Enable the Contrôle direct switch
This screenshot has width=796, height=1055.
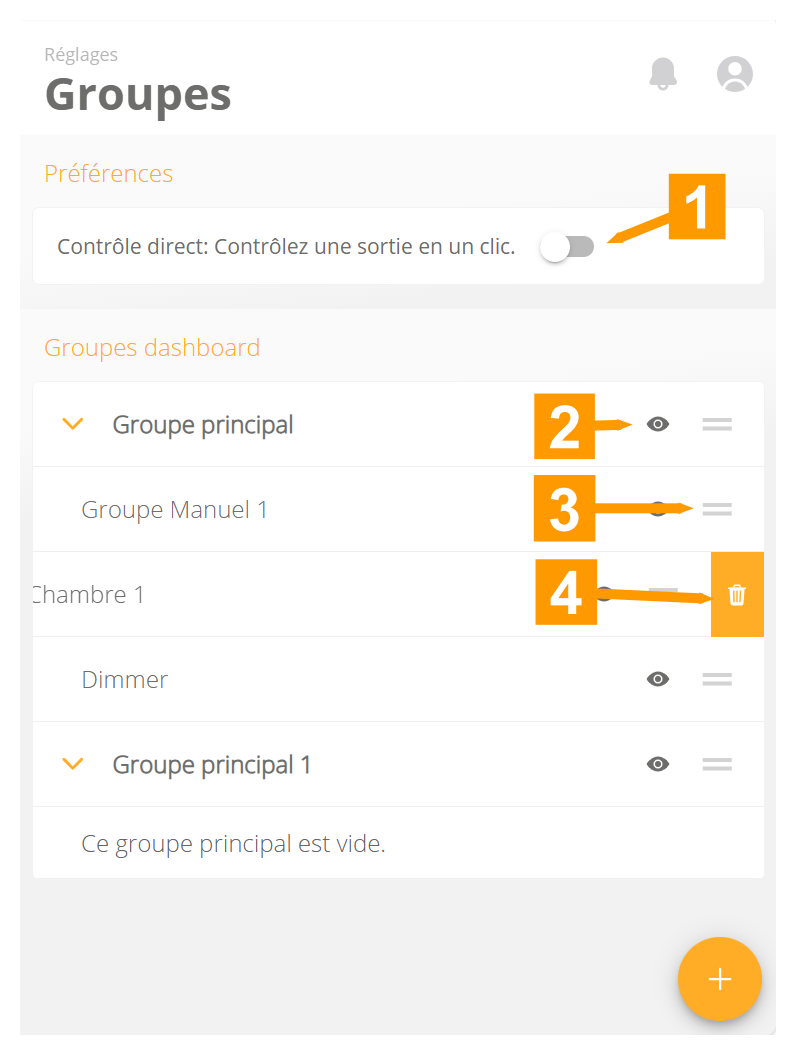(x=567, y=246)
